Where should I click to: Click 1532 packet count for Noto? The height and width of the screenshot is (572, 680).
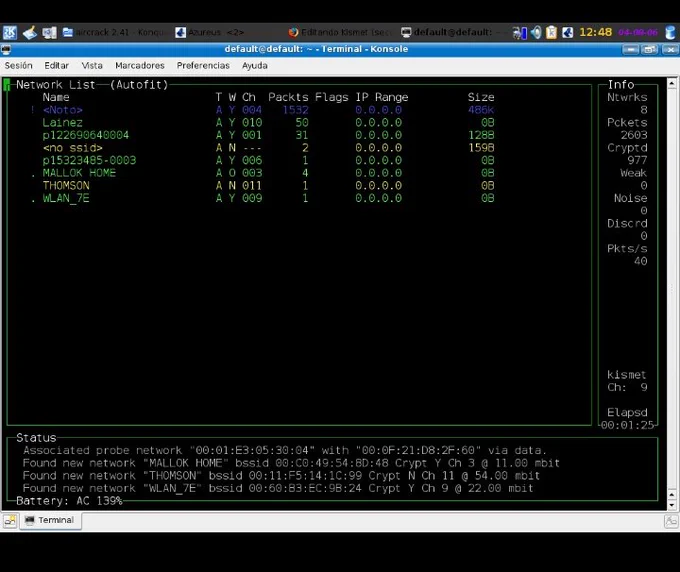(x=295, y=110)
